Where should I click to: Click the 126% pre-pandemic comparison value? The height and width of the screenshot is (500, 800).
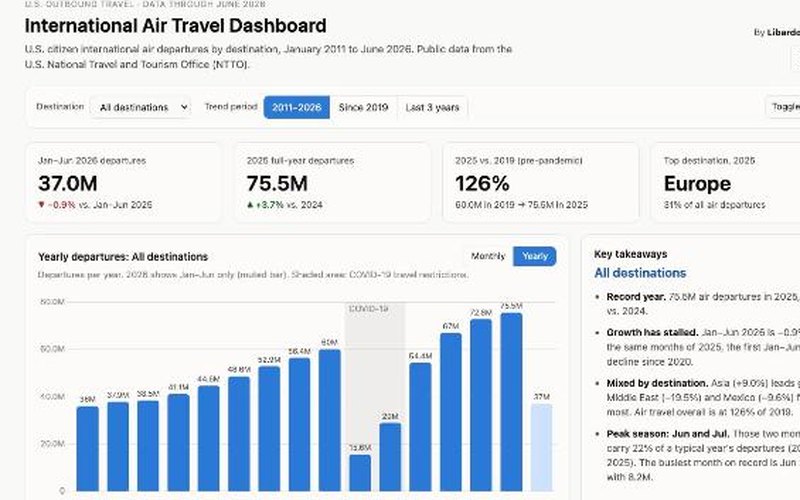click(x=482, y=184)
